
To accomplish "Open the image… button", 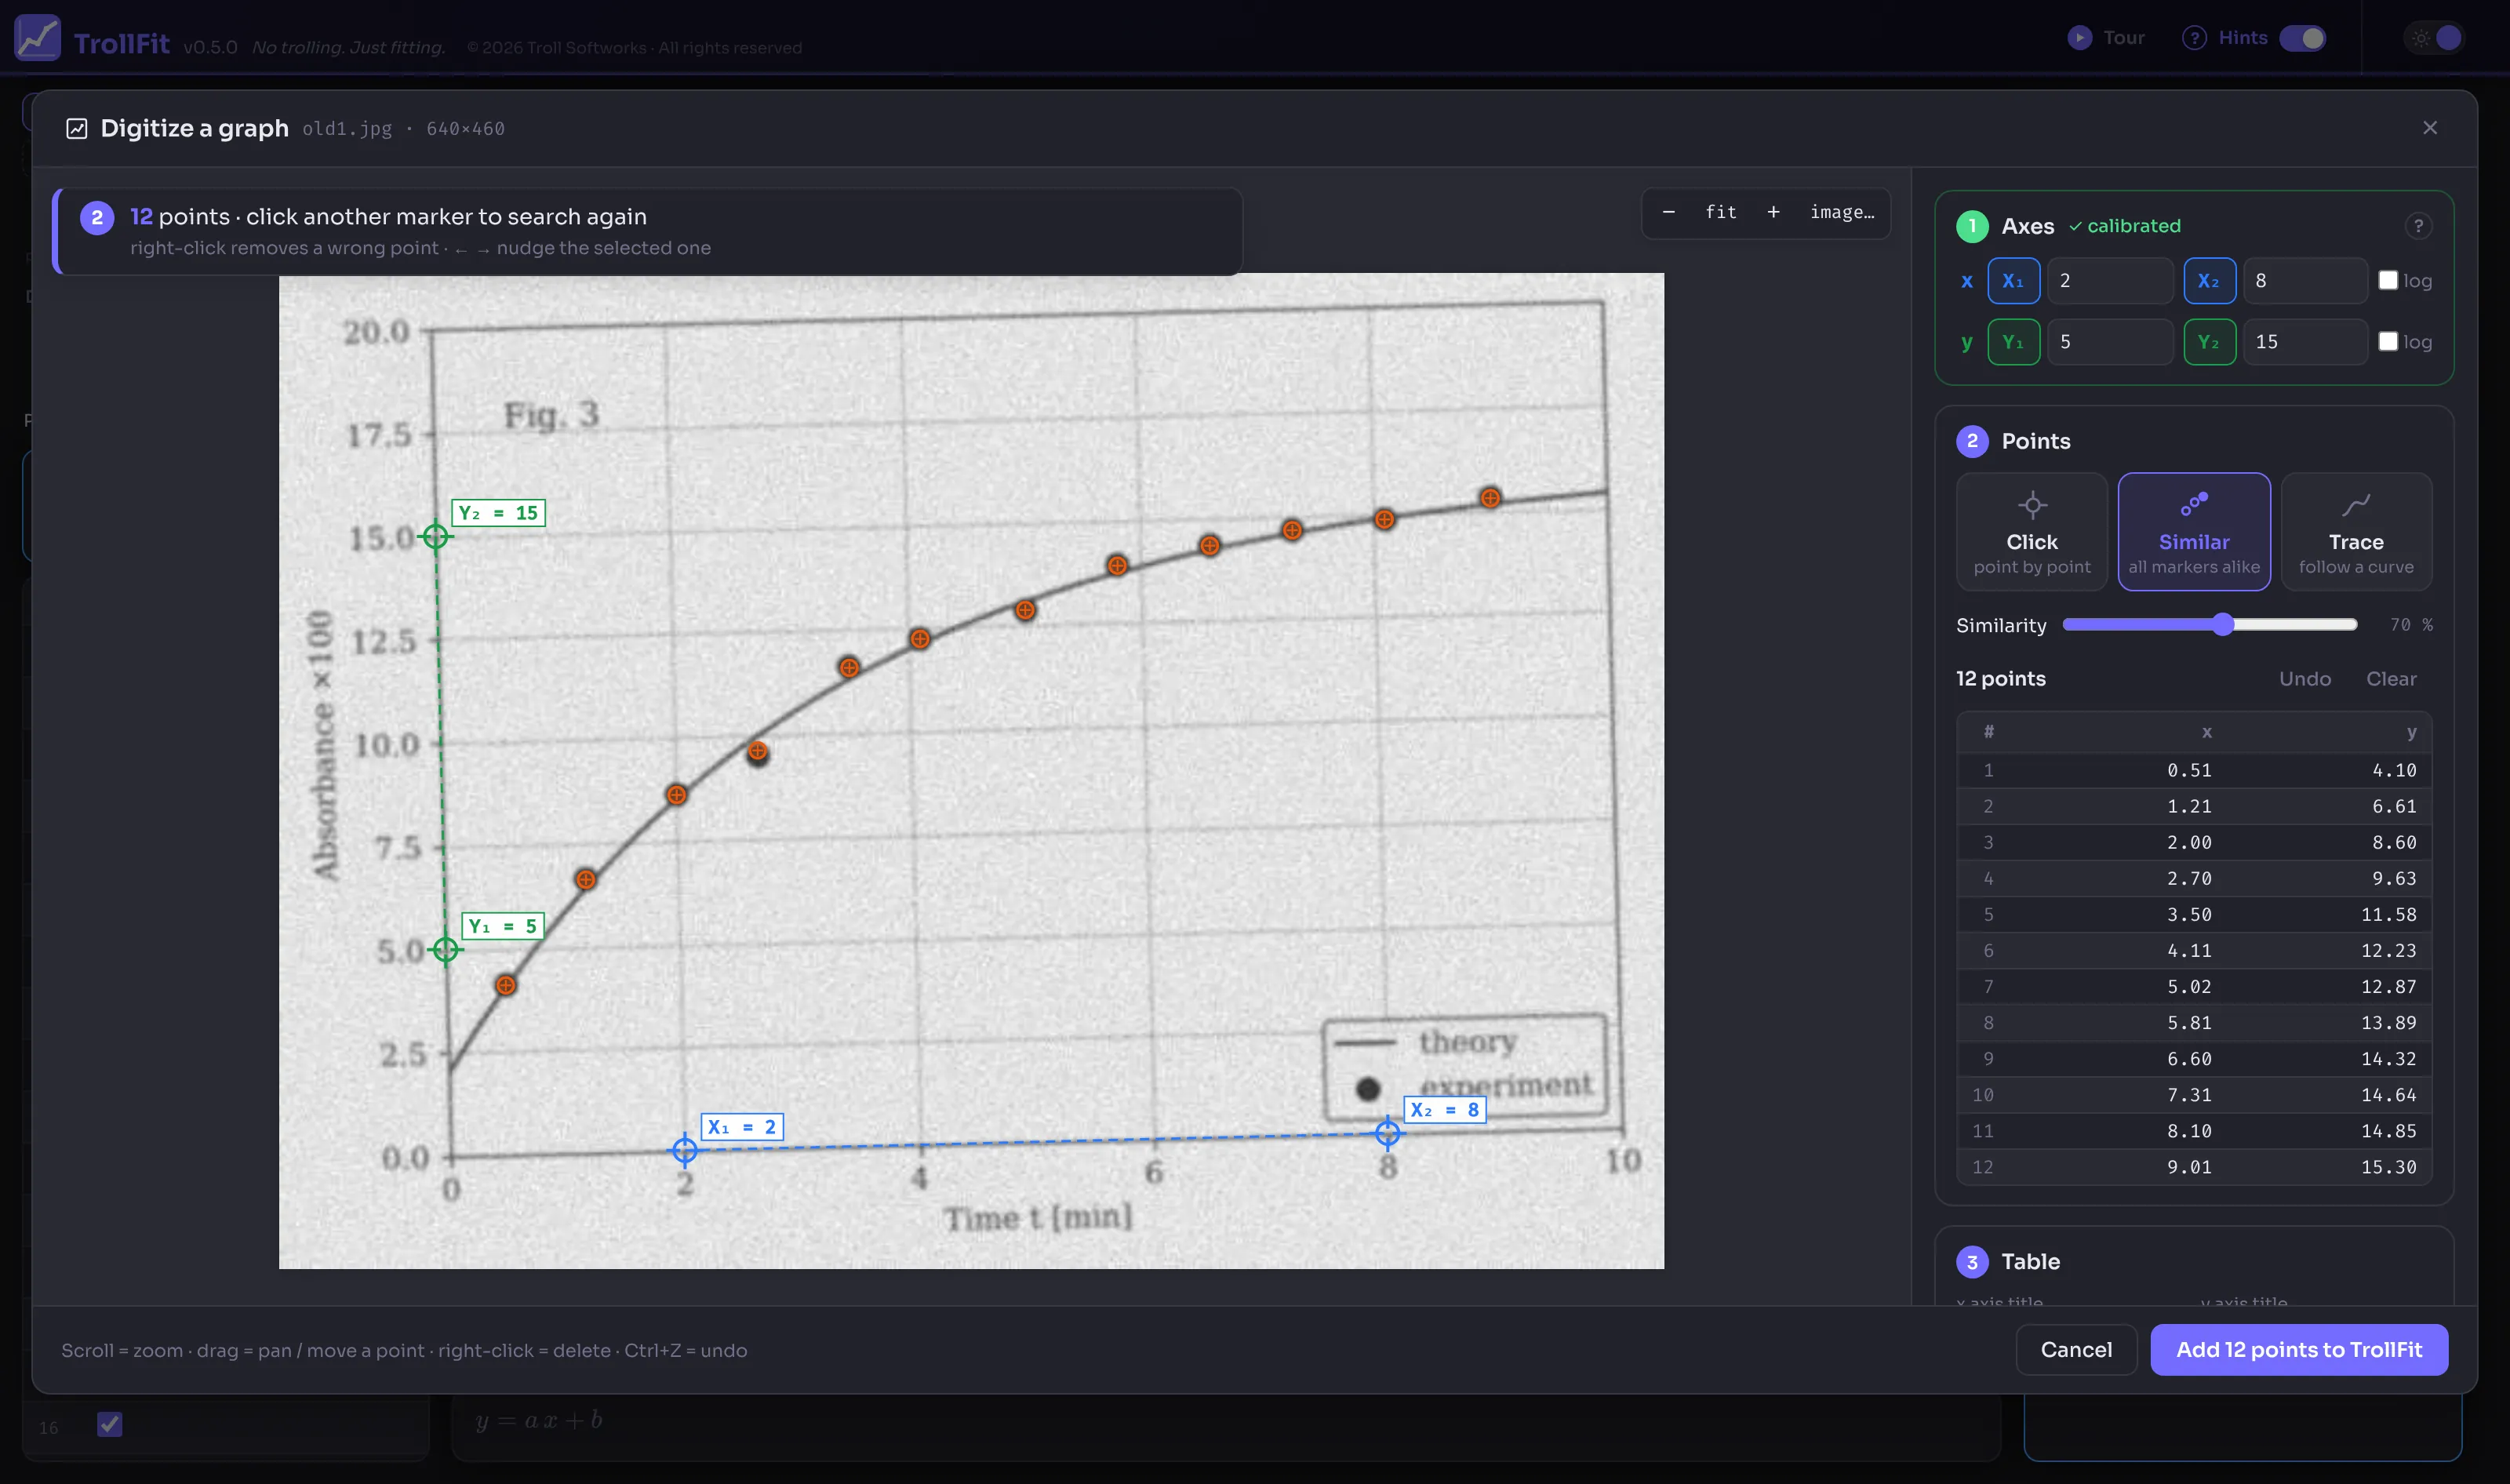I will (1842, 212).
